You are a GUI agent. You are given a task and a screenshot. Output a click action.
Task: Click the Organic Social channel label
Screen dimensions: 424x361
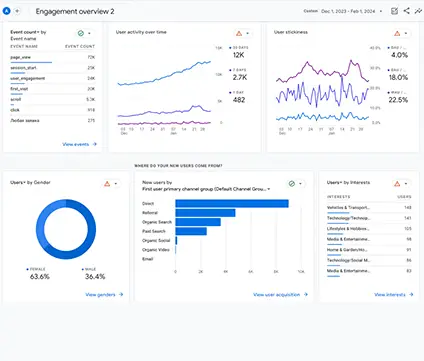coord(156,241)
